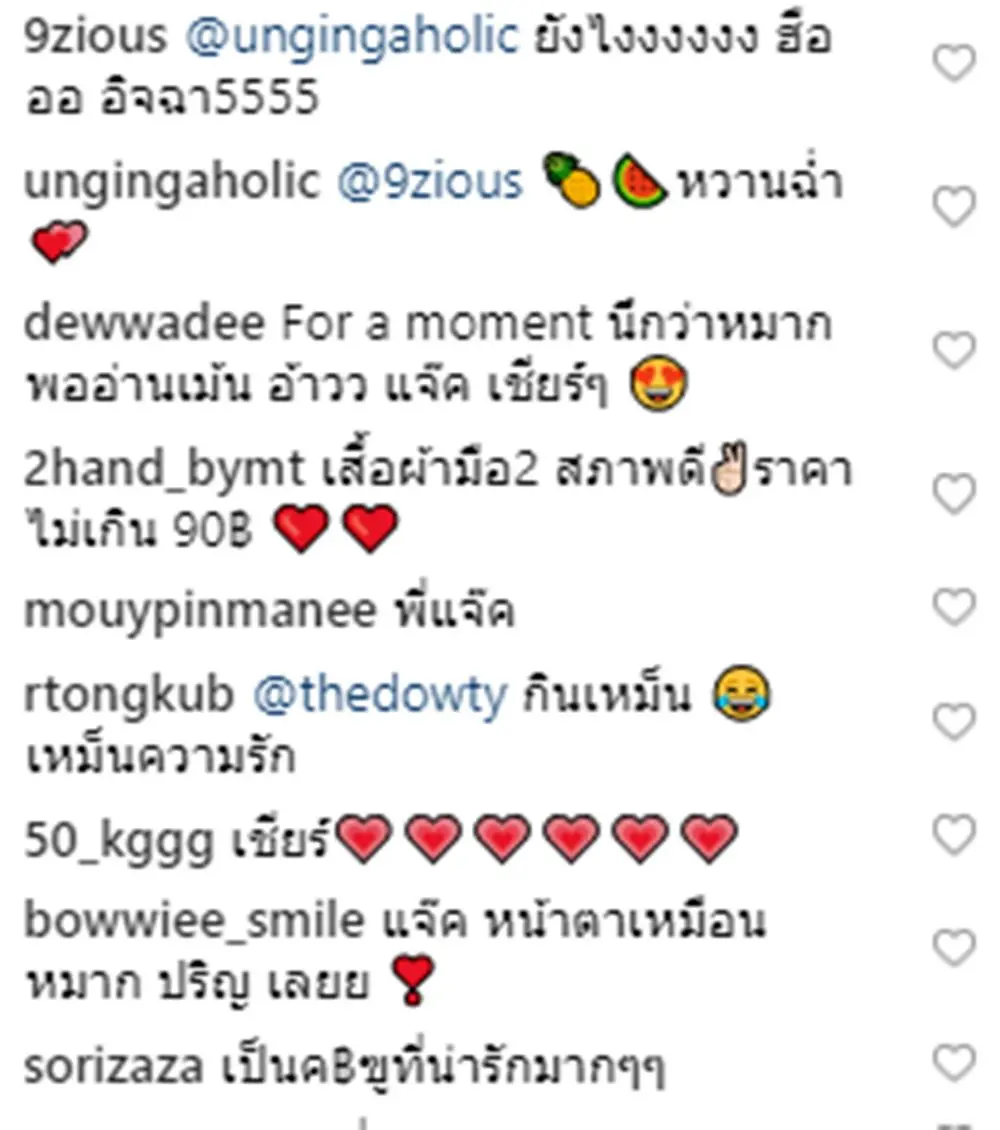Open the @ungingaholic mention link

click(352, 37)
